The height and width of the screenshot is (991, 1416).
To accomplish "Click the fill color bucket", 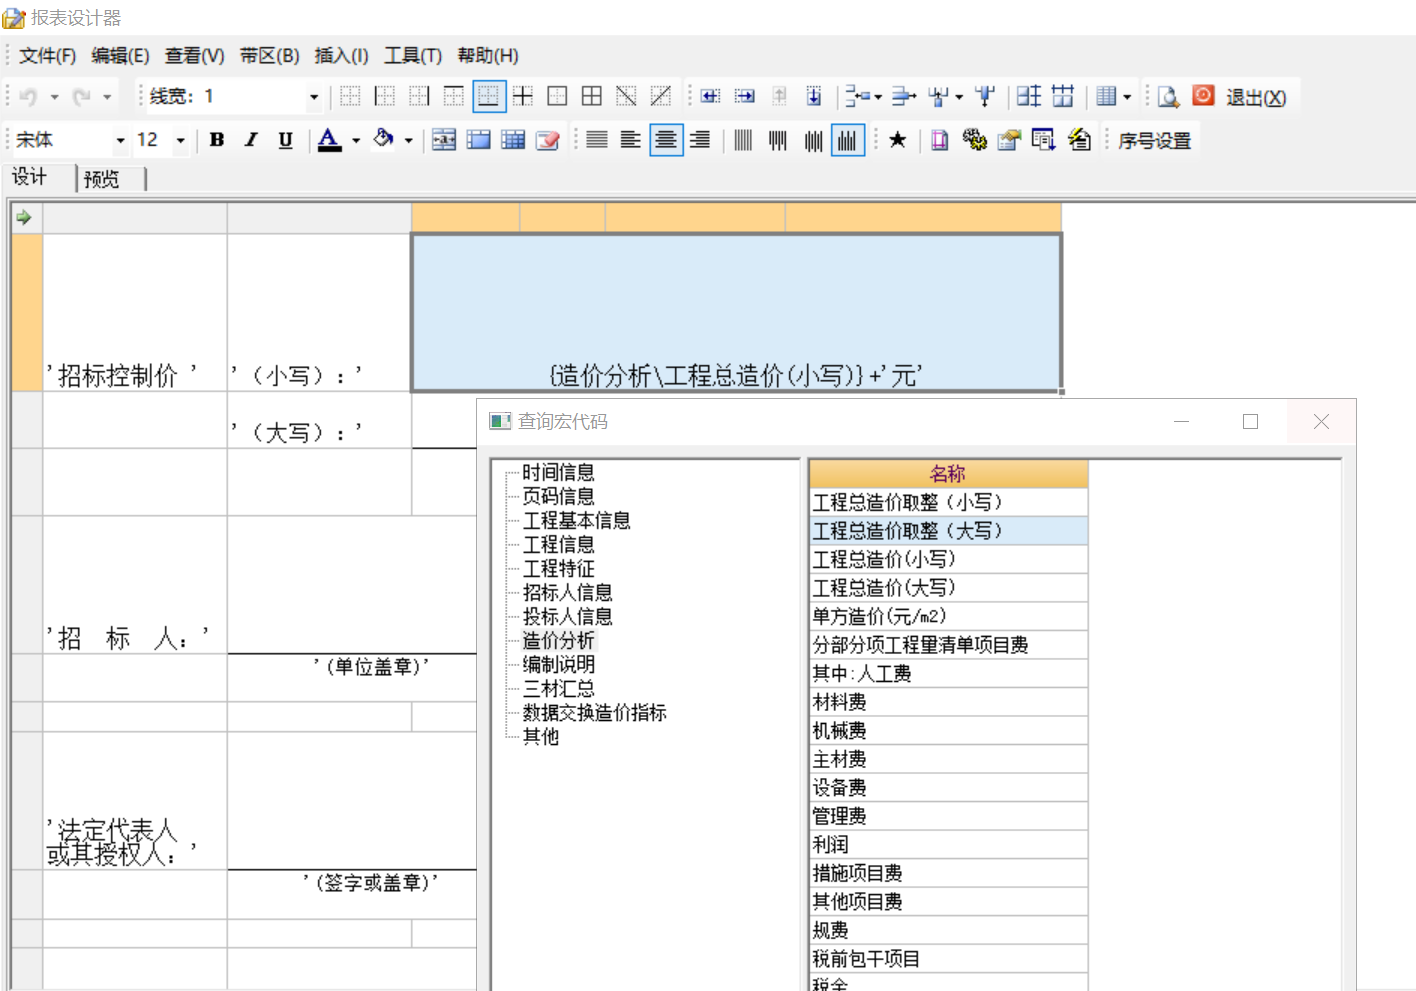I will click(383, 140).
